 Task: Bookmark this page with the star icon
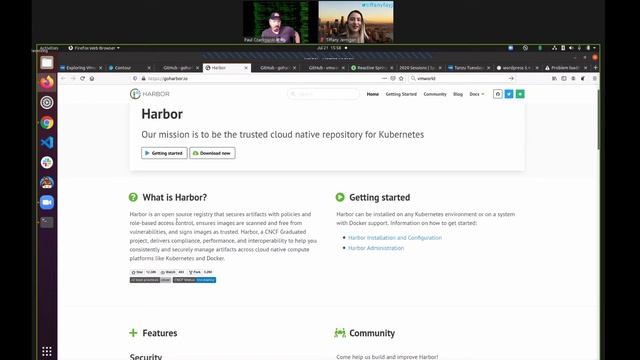click(401, 78)
